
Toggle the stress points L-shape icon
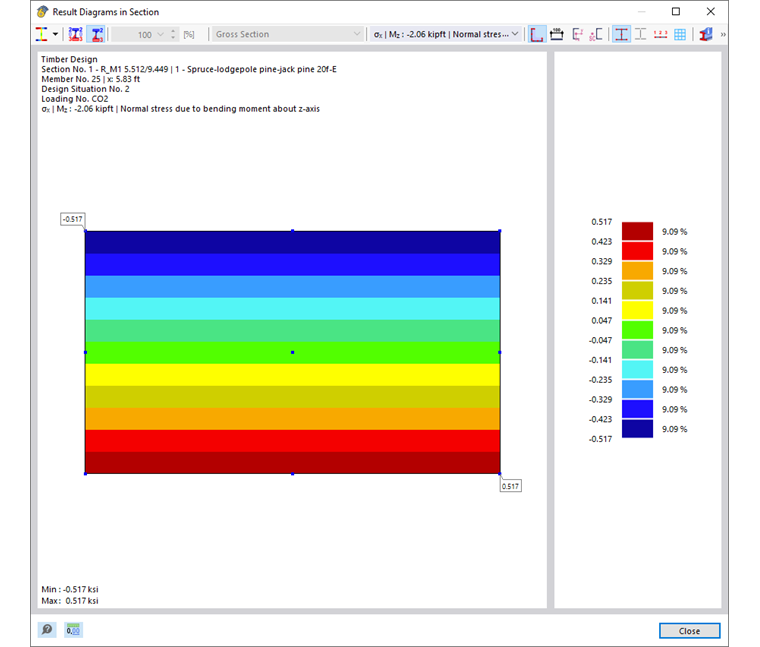pos(537,34)
